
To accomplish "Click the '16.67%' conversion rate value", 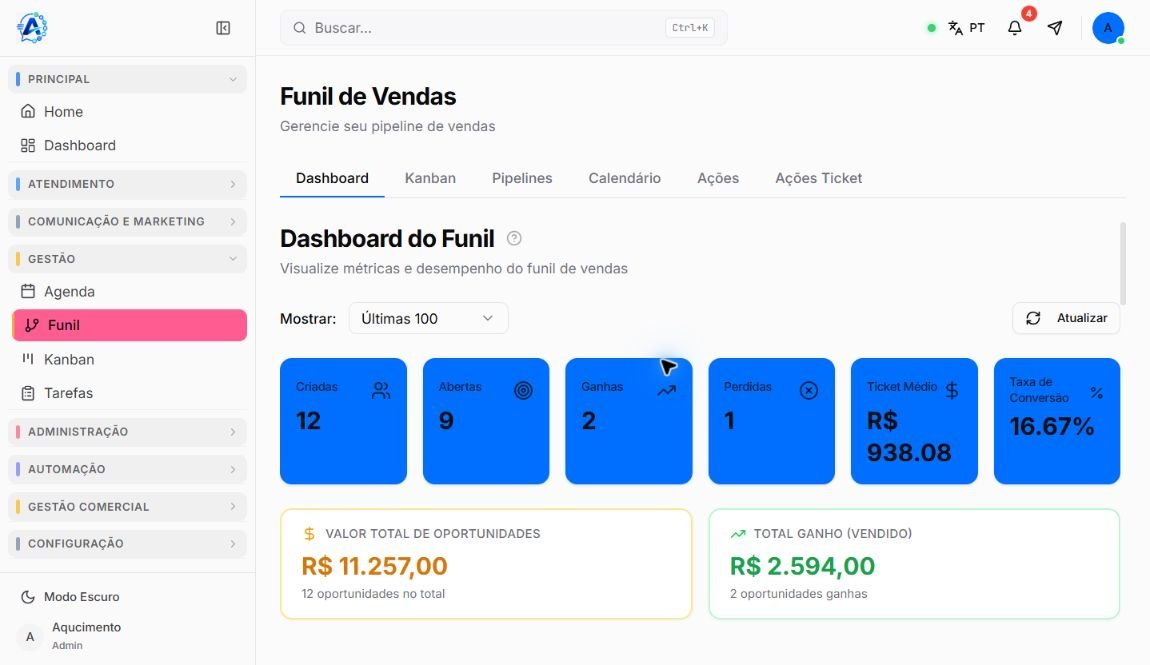I will pyautogui.click(x=1052, y=426).
